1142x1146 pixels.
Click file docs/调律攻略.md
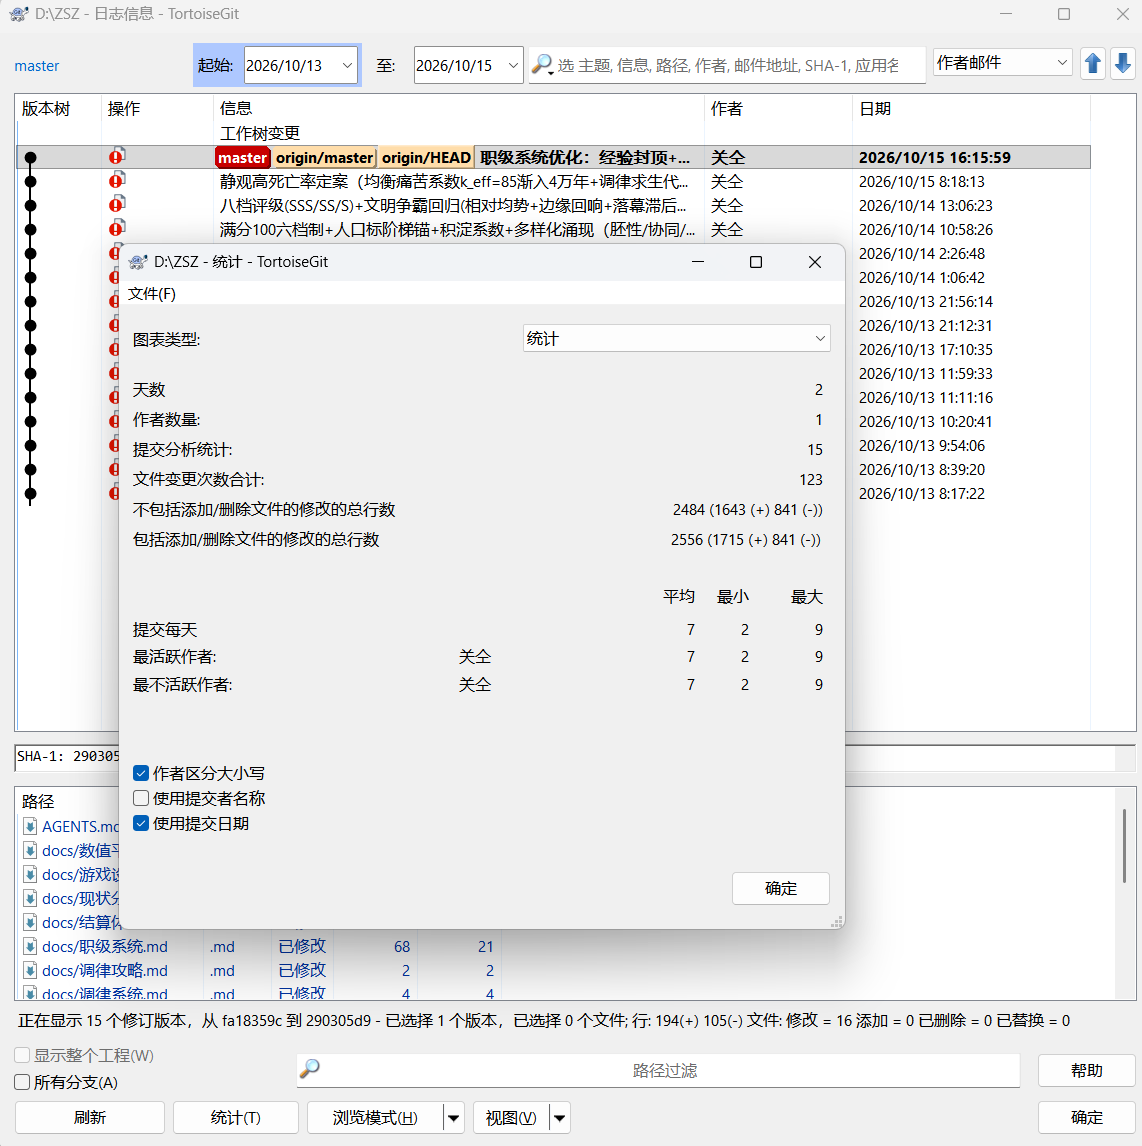click(x=104, y=971)
